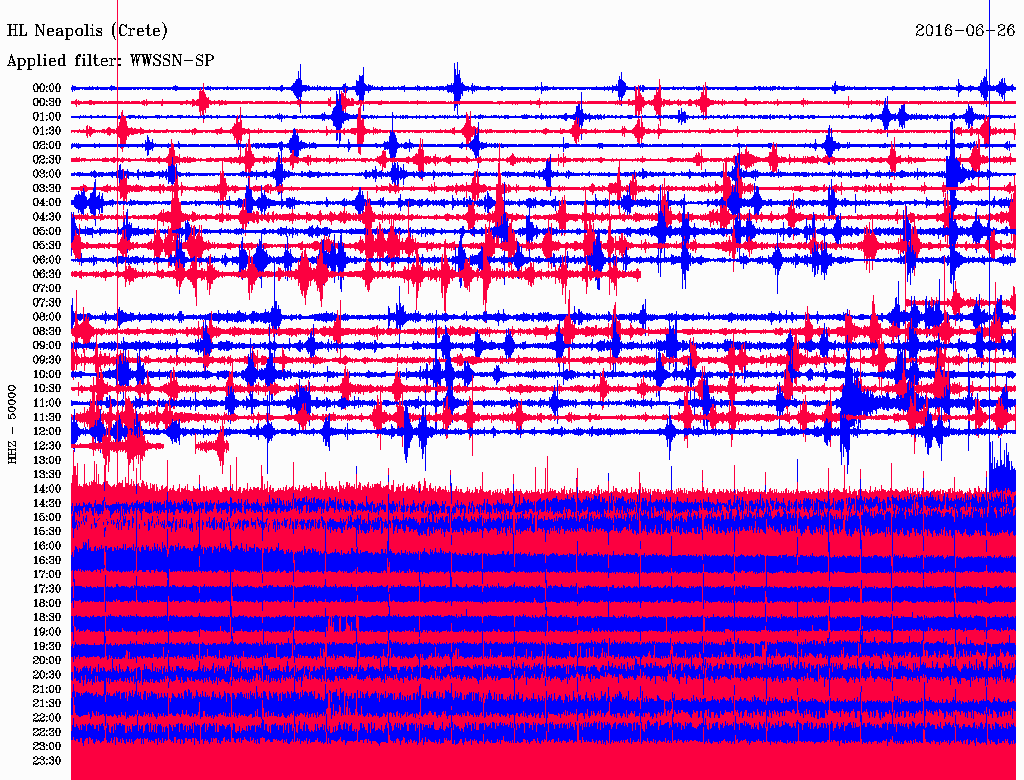The width and height of the screenshot is (1024, 780).
Task: Select the 07:00 time label
Action: click(x=47, y=288)
